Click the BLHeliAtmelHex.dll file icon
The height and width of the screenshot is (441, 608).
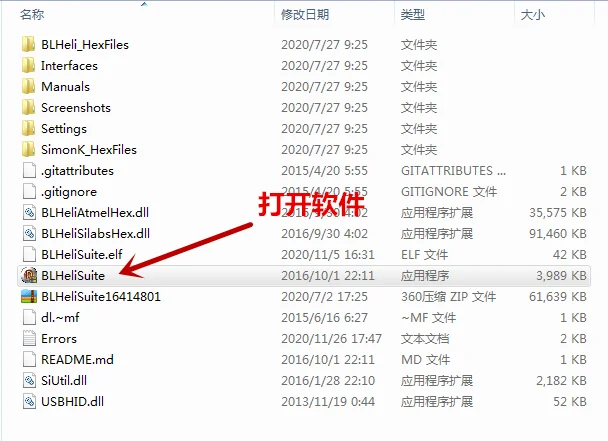point(29,213)
